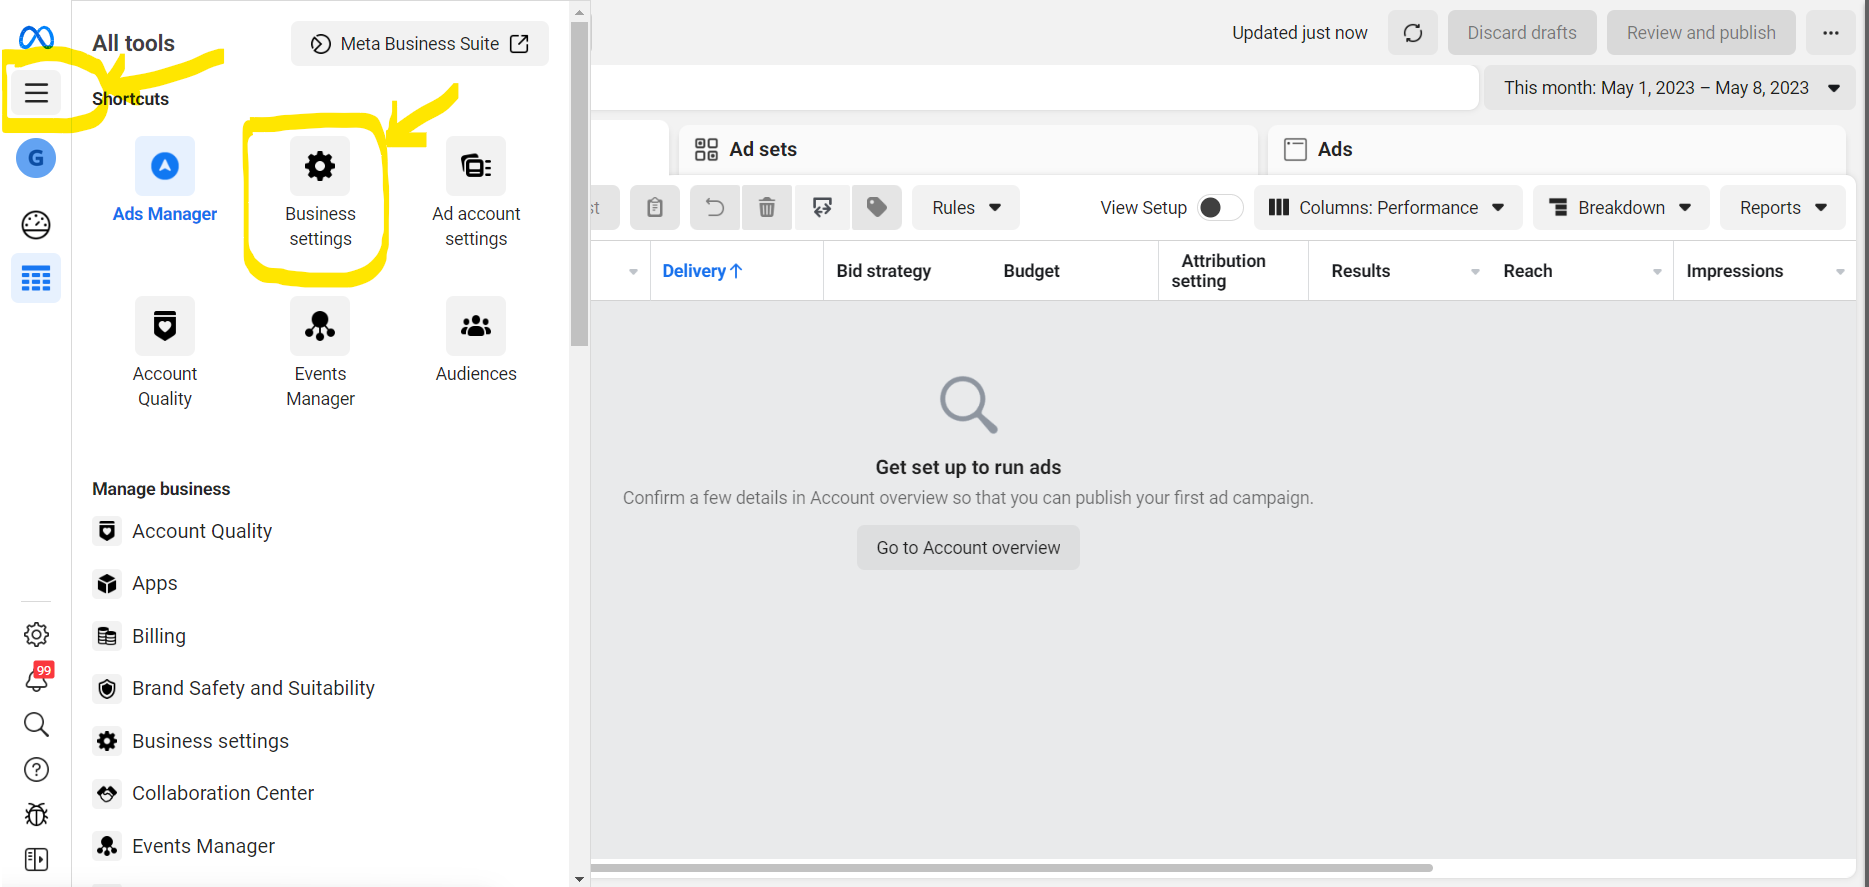Open the Reports dropdown

(x=1783, y=207)
